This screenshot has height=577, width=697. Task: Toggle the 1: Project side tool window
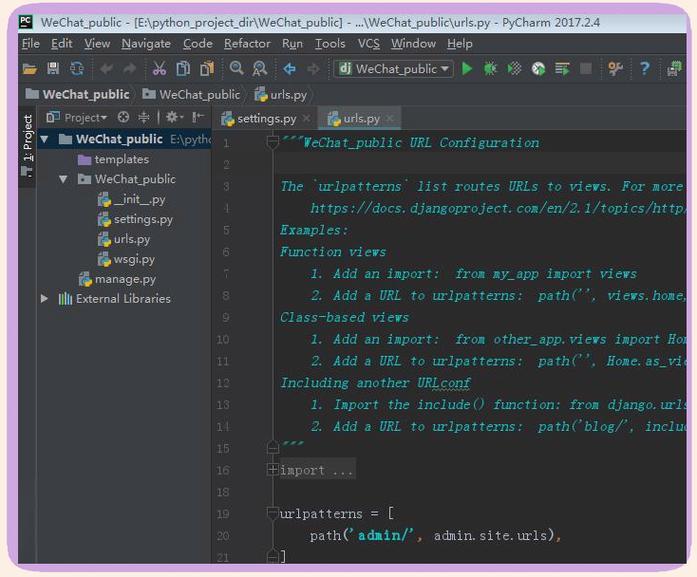28,145
